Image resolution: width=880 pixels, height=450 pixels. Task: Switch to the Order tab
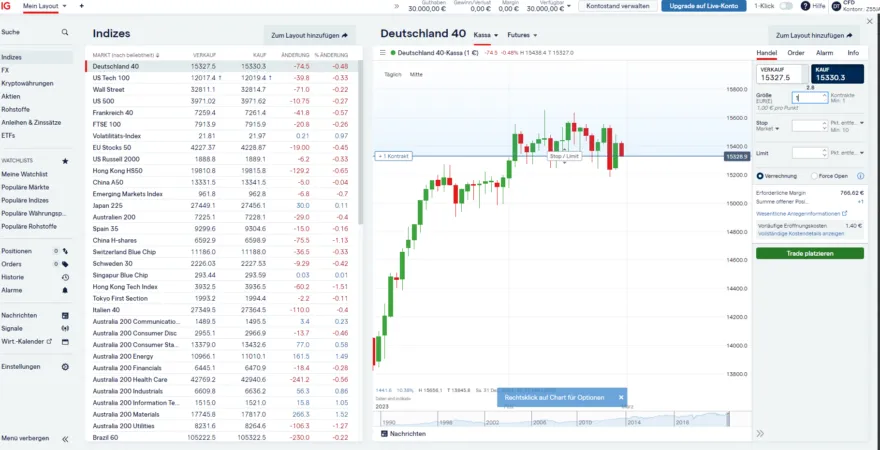pyautogui.click(x=796, y=52)
